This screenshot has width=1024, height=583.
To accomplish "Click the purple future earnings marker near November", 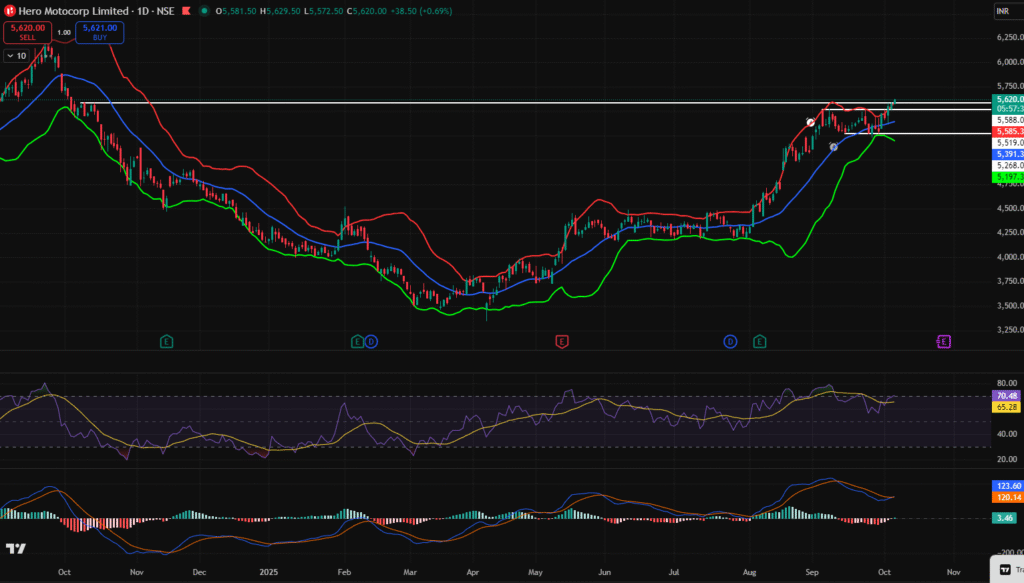I will [x=942, y=342].
